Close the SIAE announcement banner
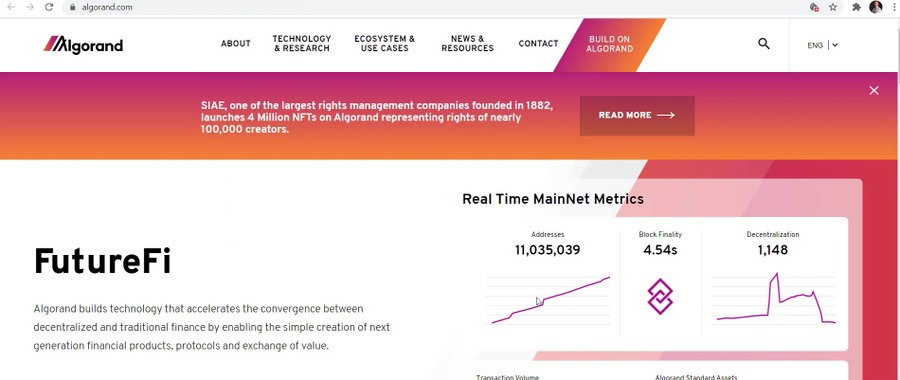This screenshot has width=900, height=380. [874, 91]
